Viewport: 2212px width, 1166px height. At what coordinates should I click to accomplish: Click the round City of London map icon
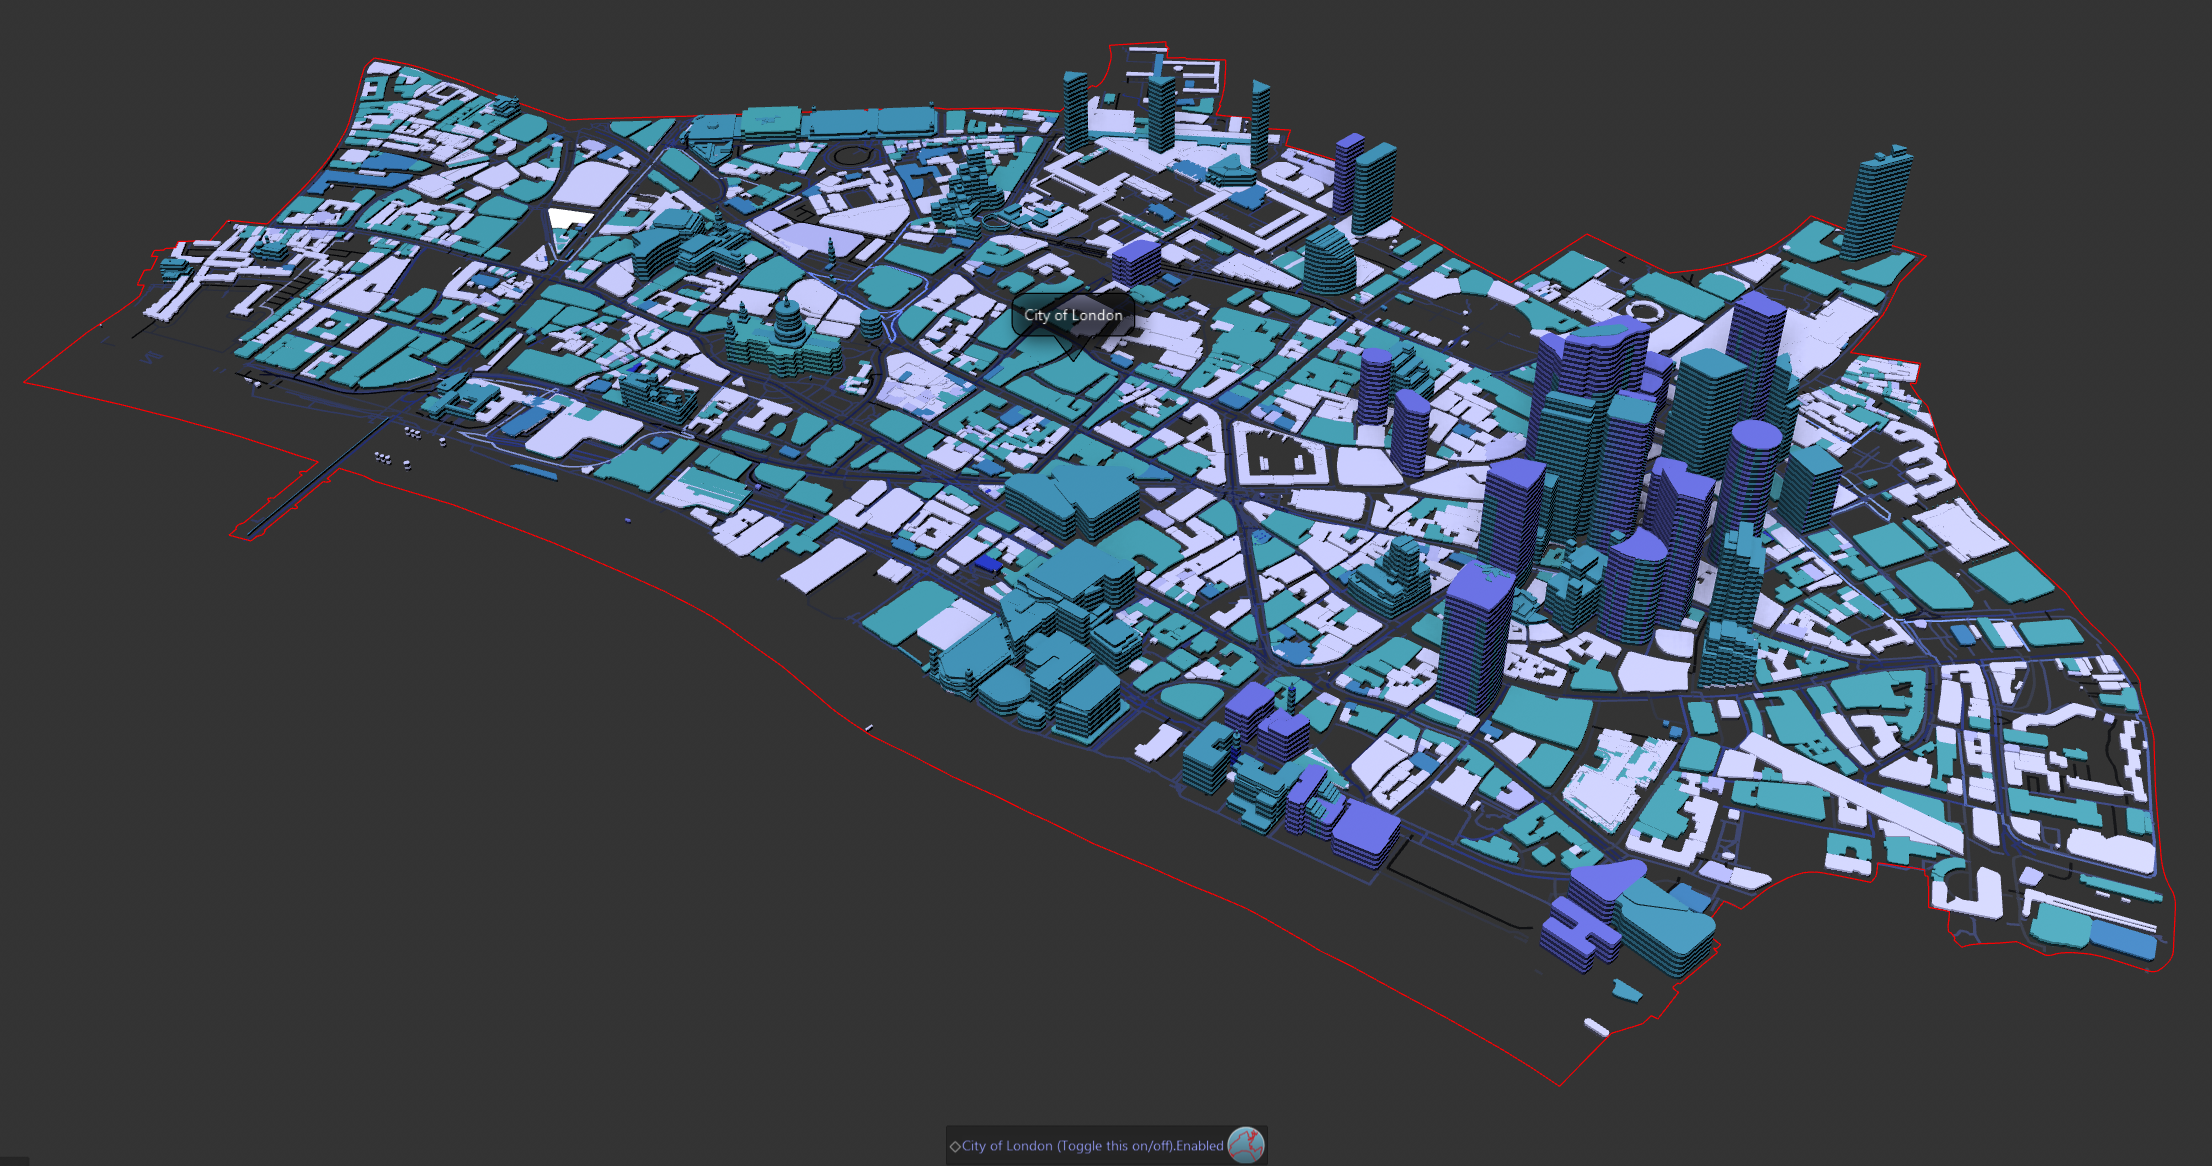coord(1246,1145)
